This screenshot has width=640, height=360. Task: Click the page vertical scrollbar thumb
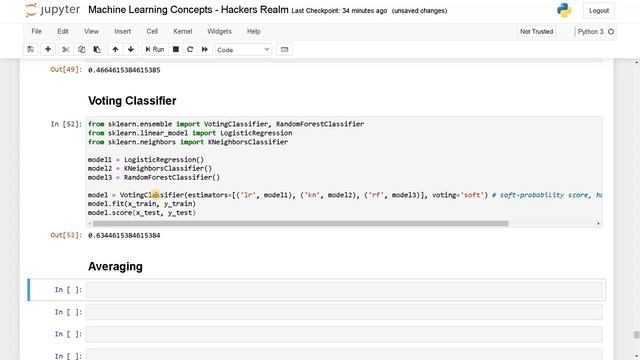pyautogui.click(x=636, y=335)
